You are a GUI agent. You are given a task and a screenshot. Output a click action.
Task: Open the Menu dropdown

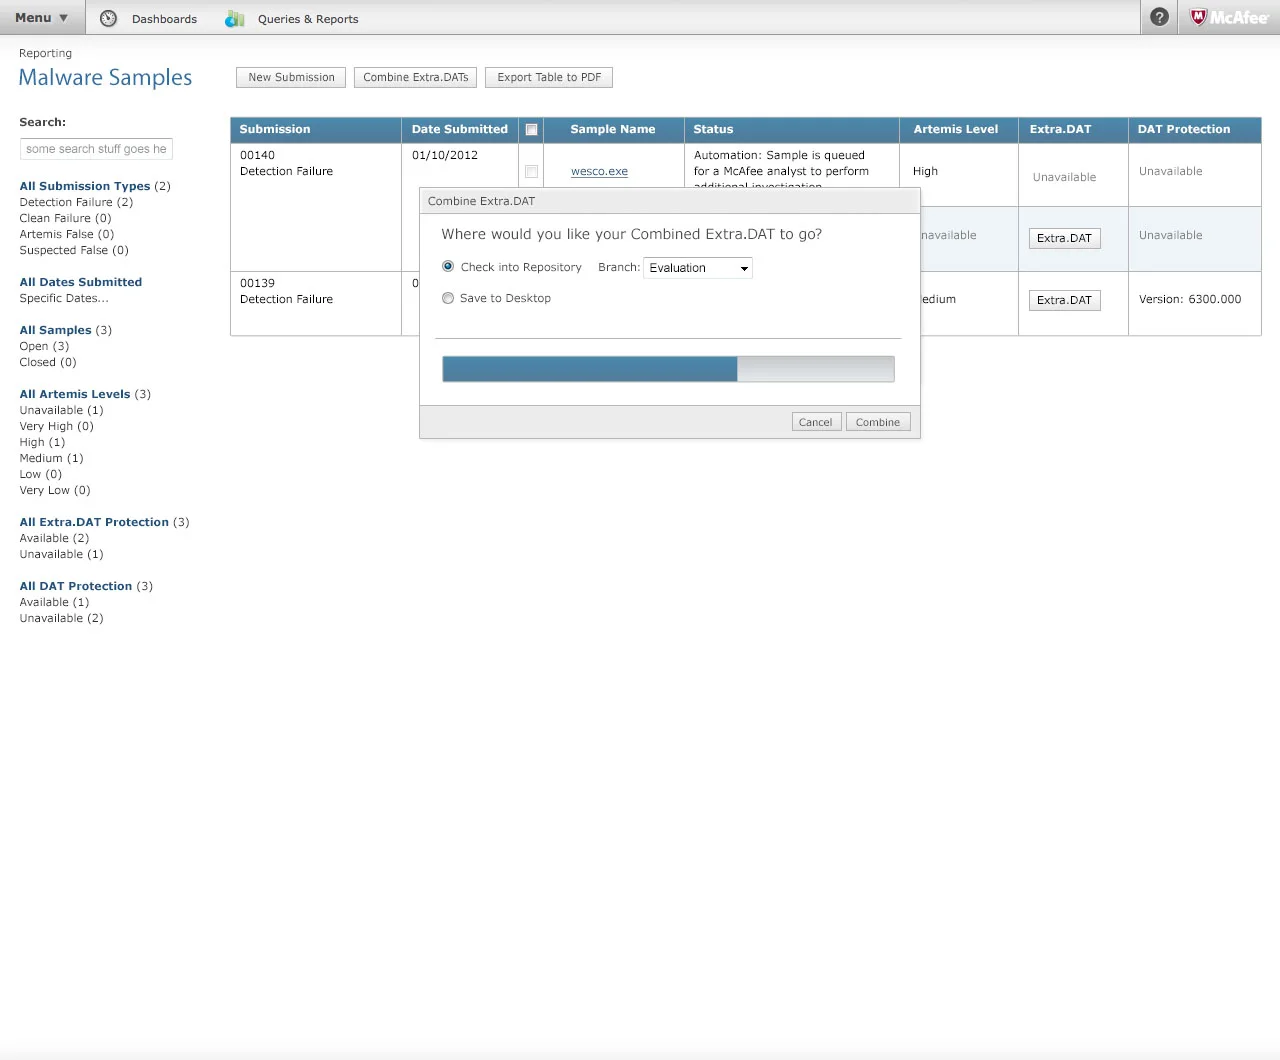(x=42, y=17)
